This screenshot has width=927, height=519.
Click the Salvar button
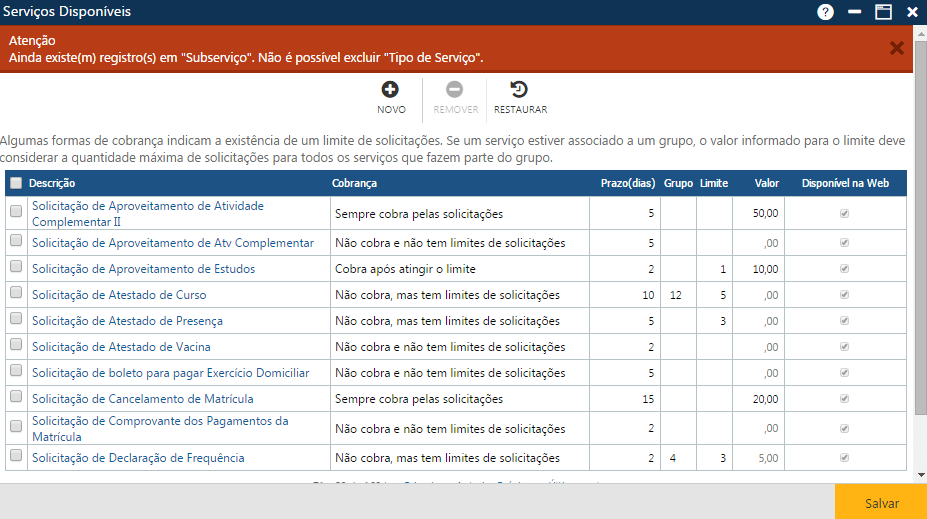(x=881, y=502)
